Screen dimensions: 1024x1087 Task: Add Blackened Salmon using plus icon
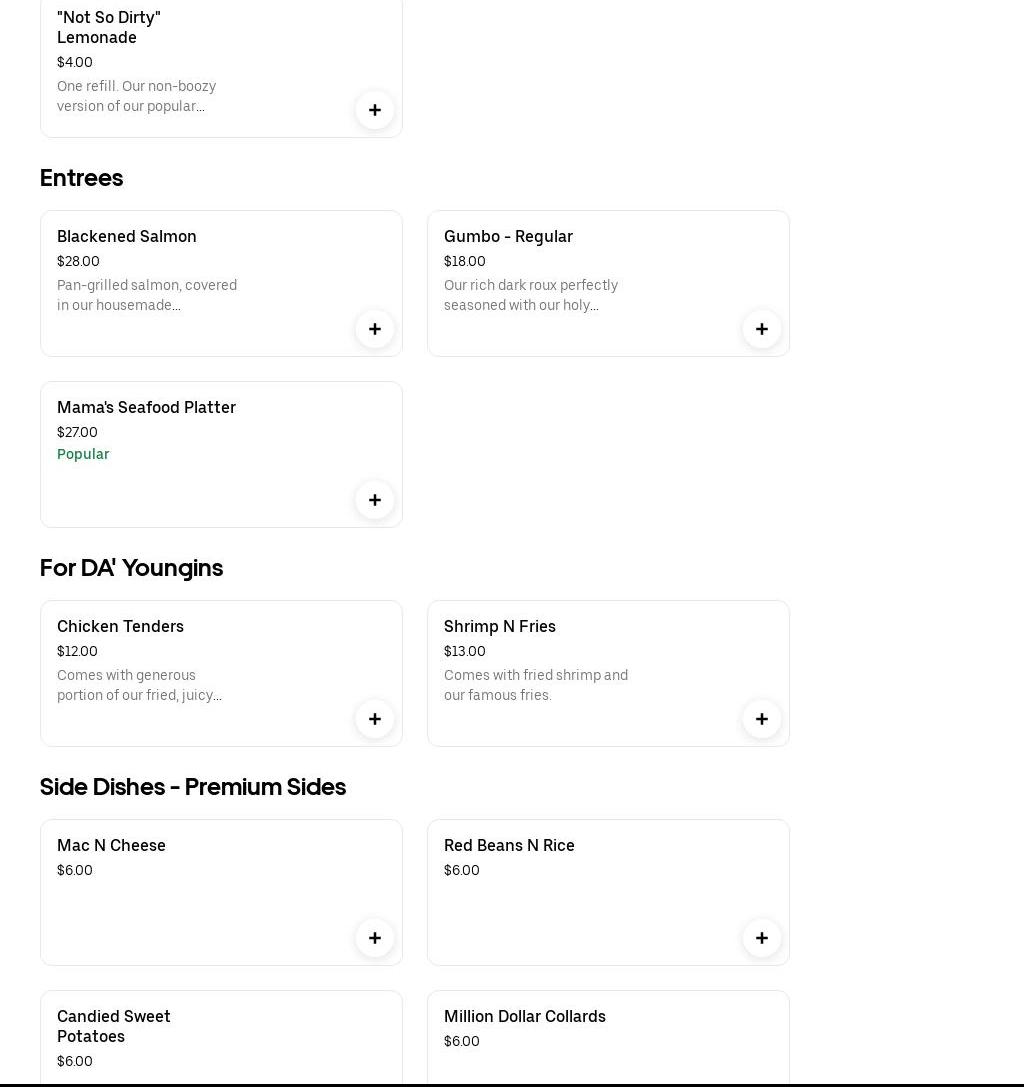pos(375,329)
